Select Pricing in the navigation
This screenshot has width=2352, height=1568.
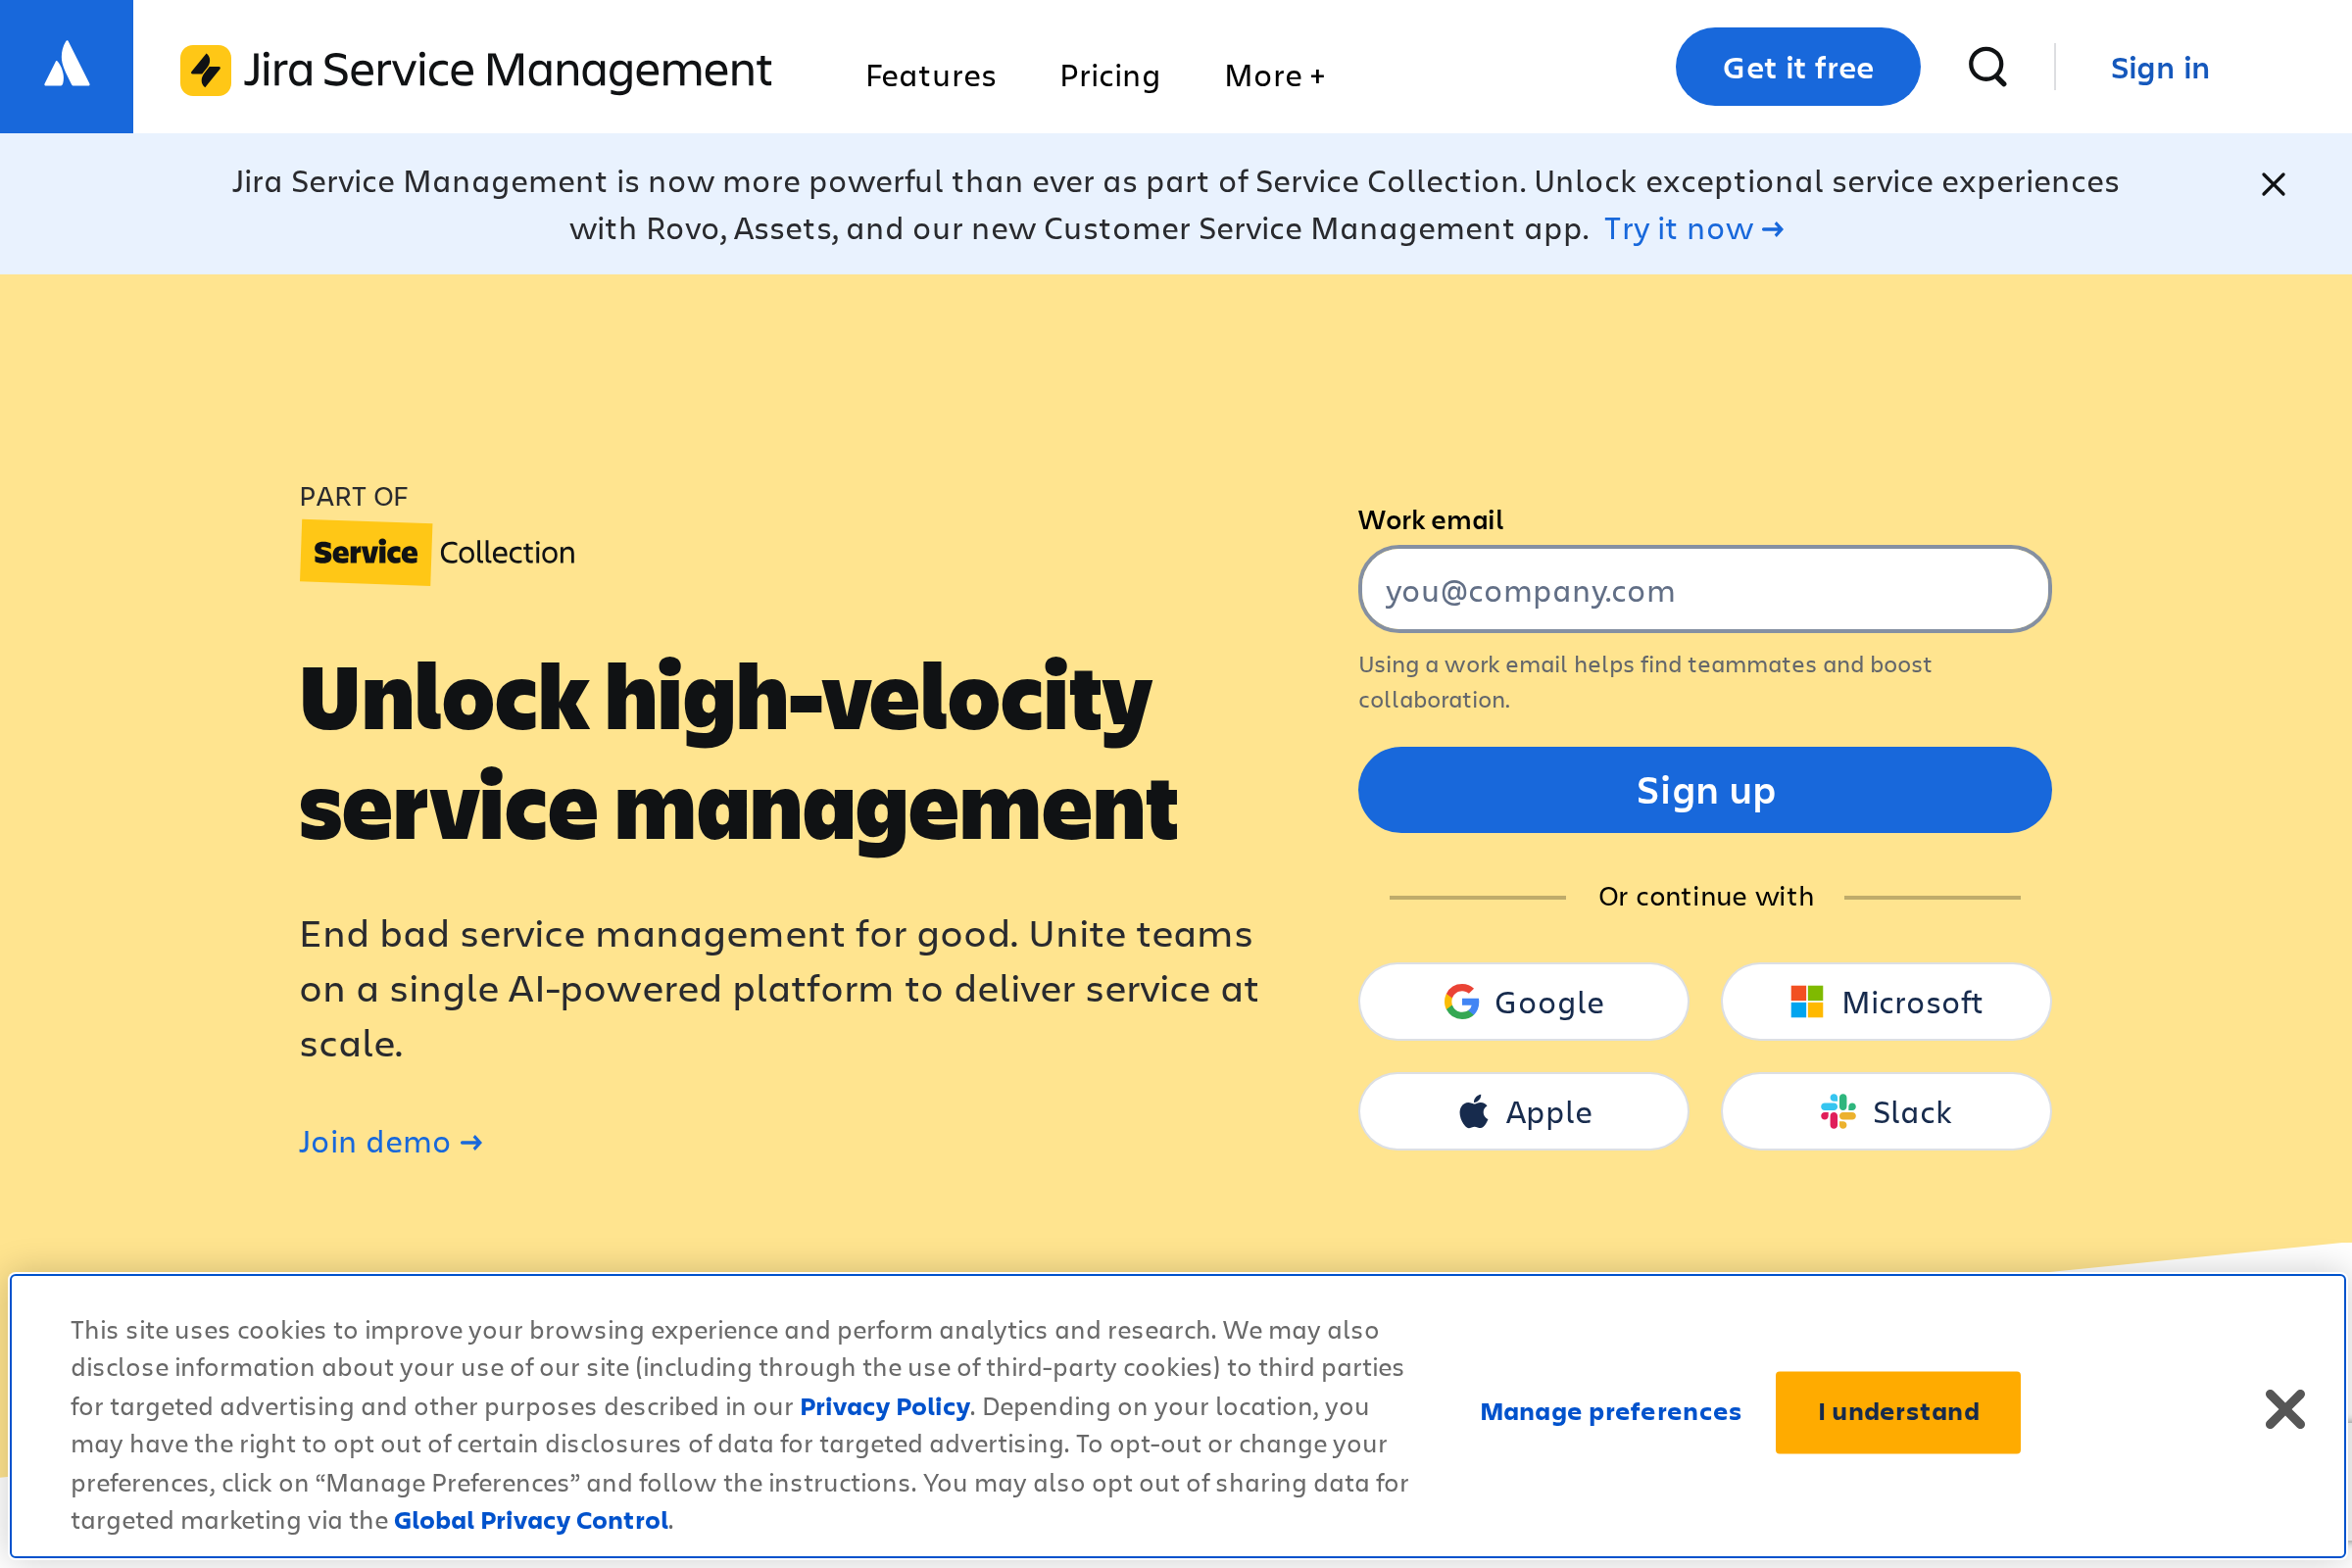click(1110, 75)
